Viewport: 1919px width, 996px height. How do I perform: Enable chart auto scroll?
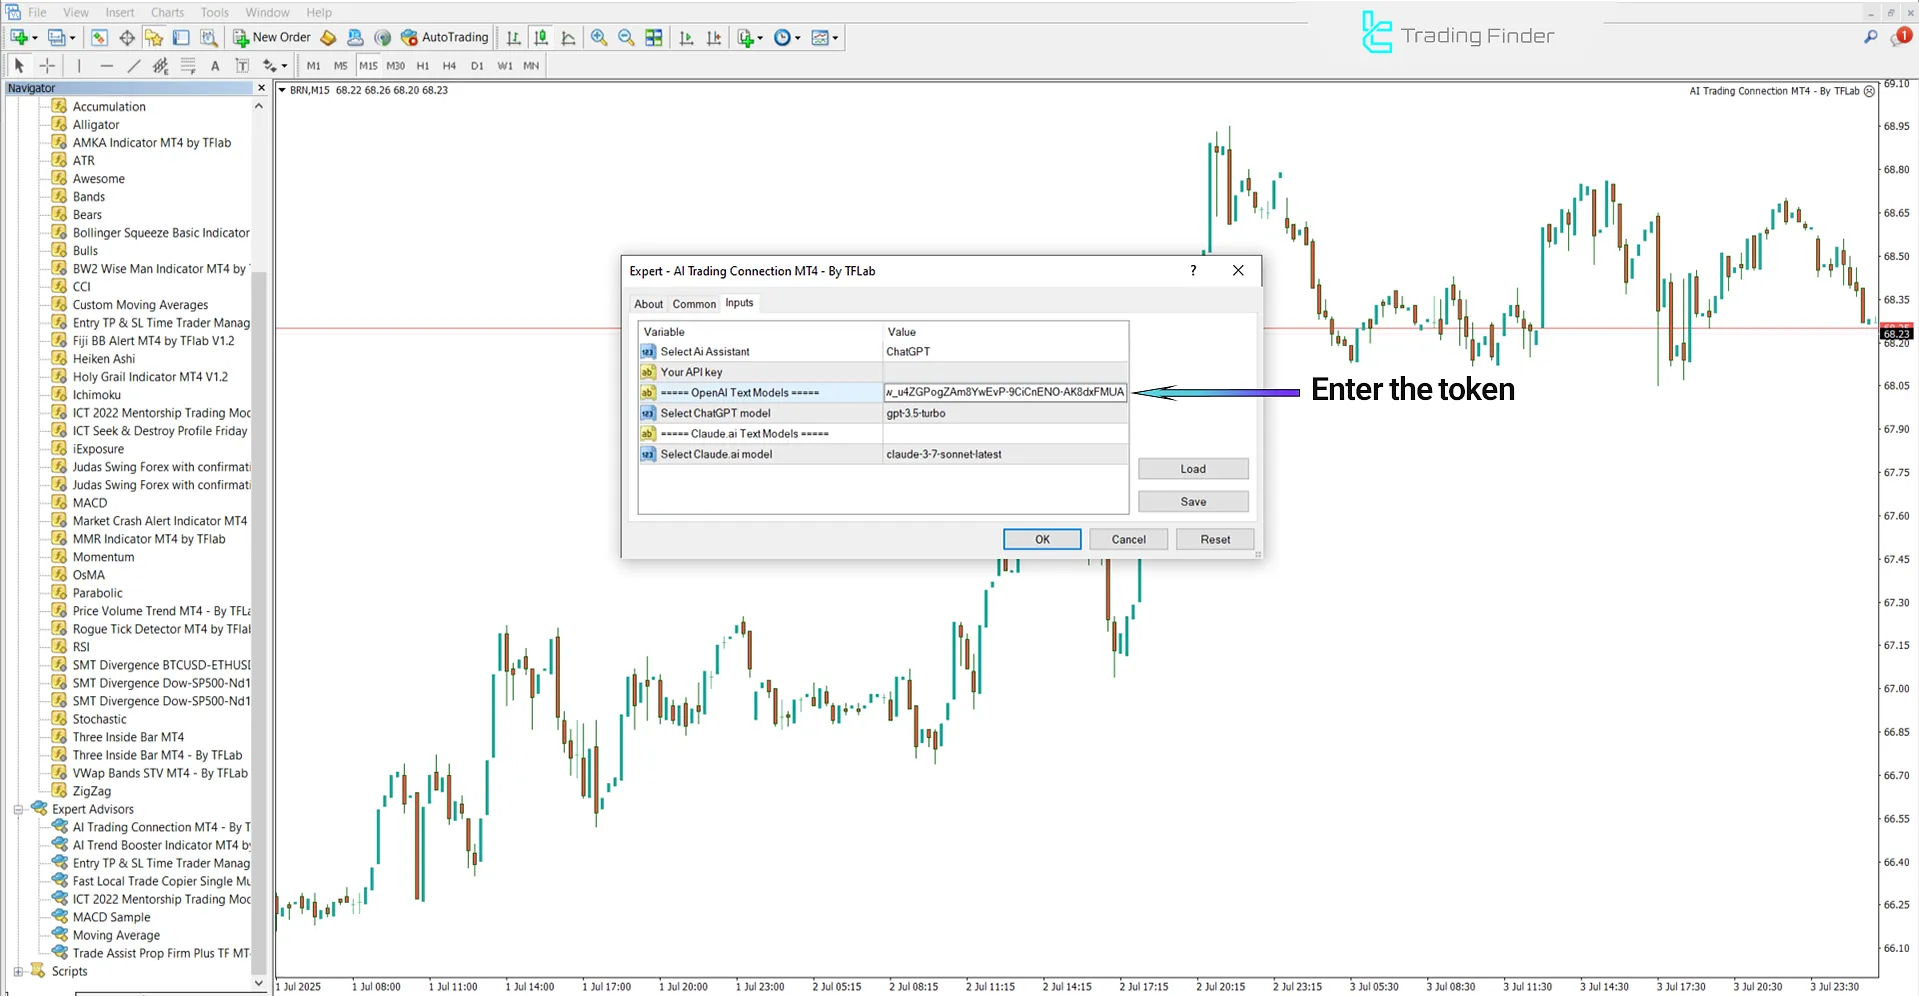(686, 37)
